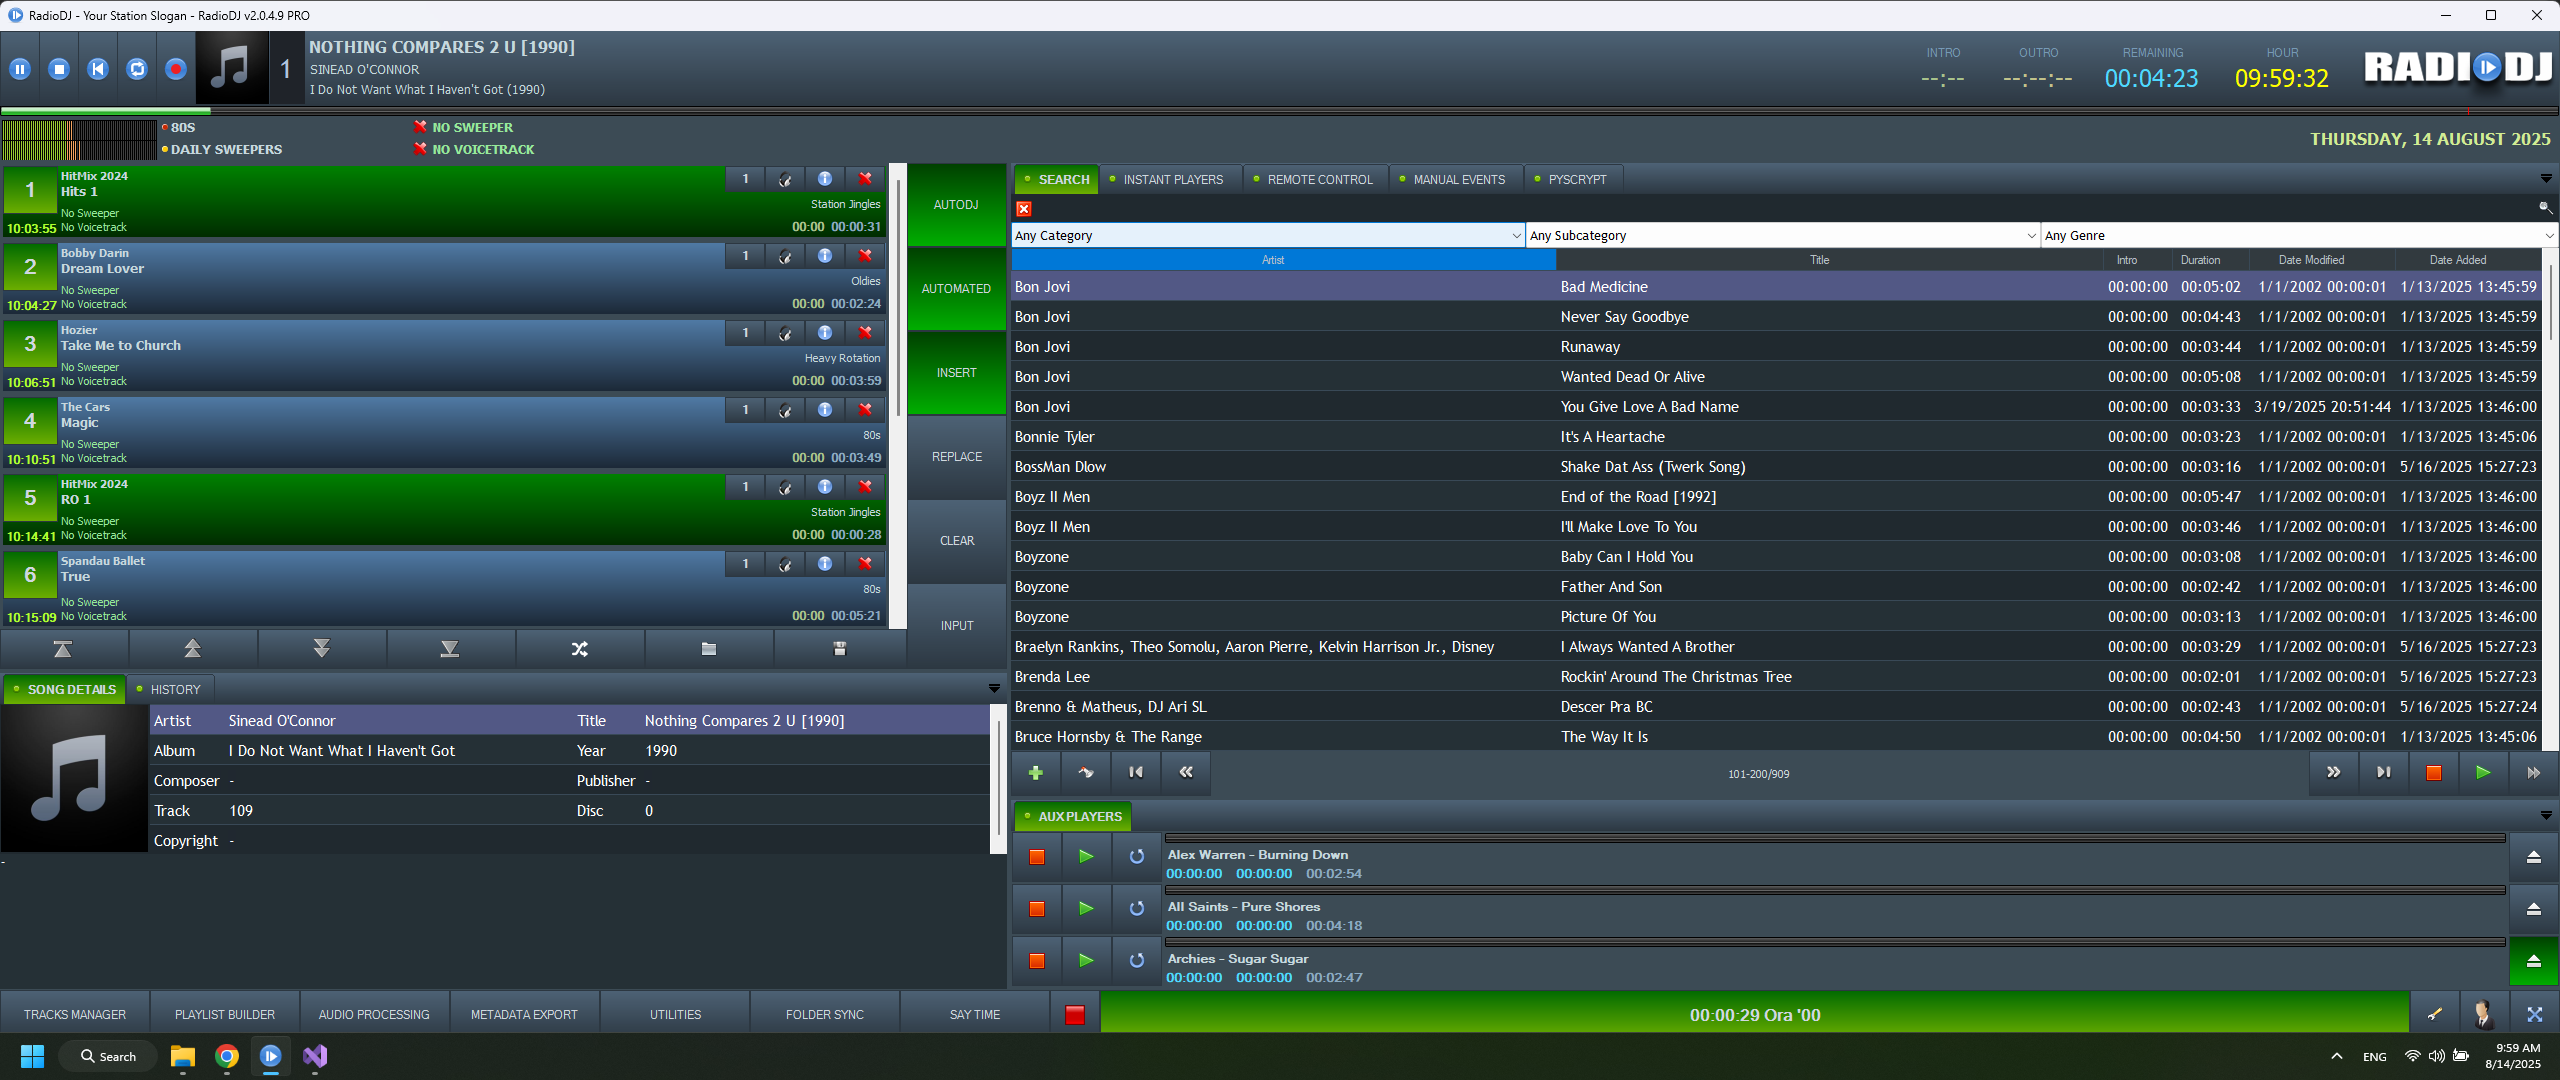Play the Archies Sugar Sugar aux player

[1086, 960]
